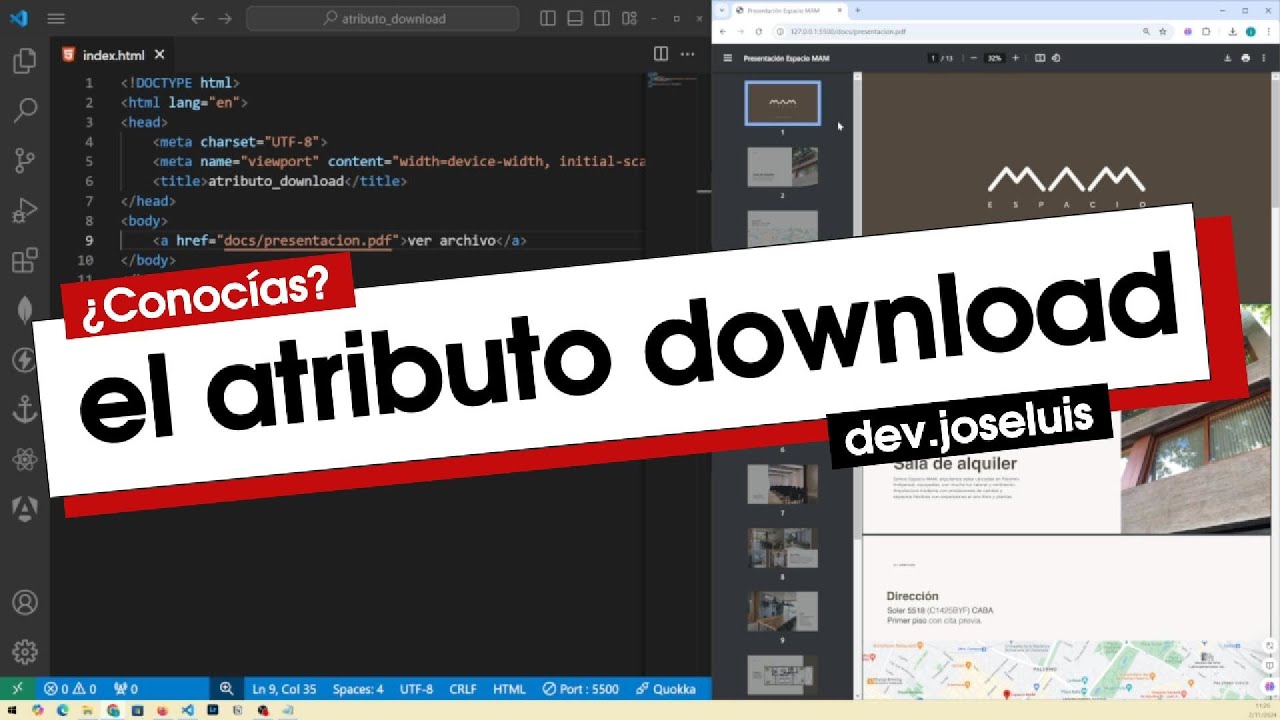
Task: Zoom in in the PDF viewer
Action: (1015, 58)
